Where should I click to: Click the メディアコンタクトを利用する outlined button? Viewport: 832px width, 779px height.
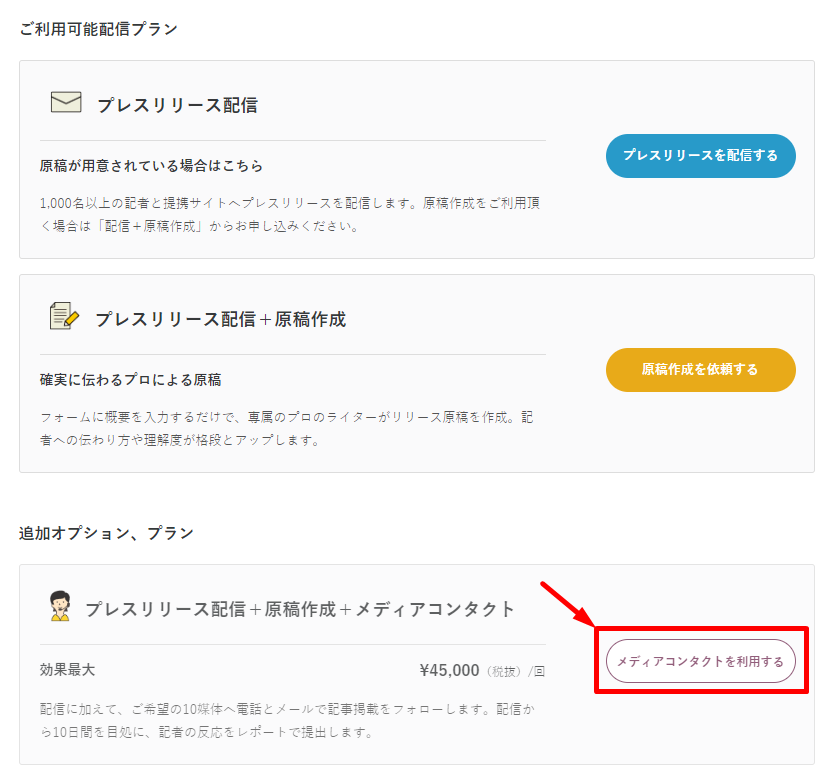click(700, 661)
